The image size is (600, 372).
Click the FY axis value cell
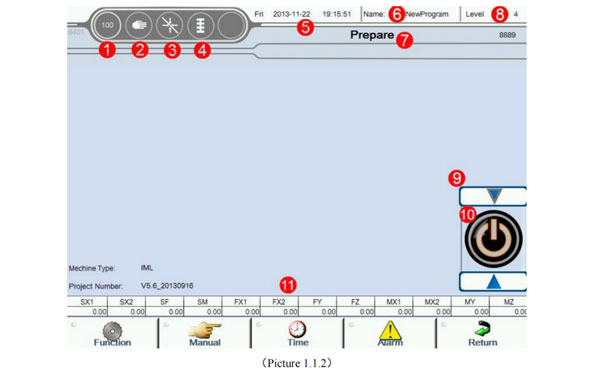pos(318,312)
